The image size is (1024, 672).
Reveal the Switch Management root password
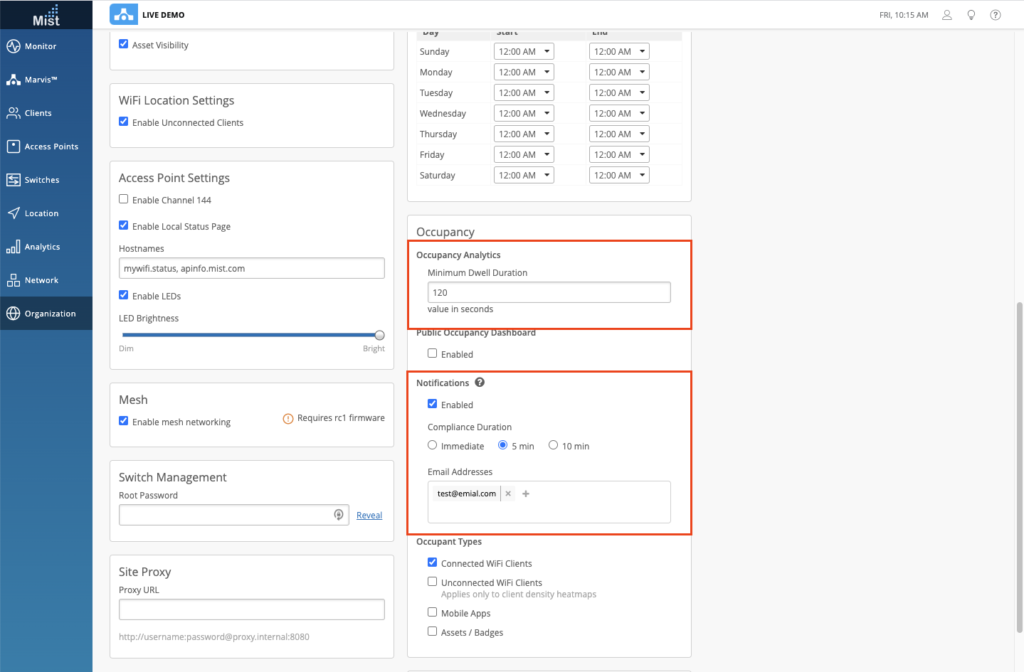(369, 515)
